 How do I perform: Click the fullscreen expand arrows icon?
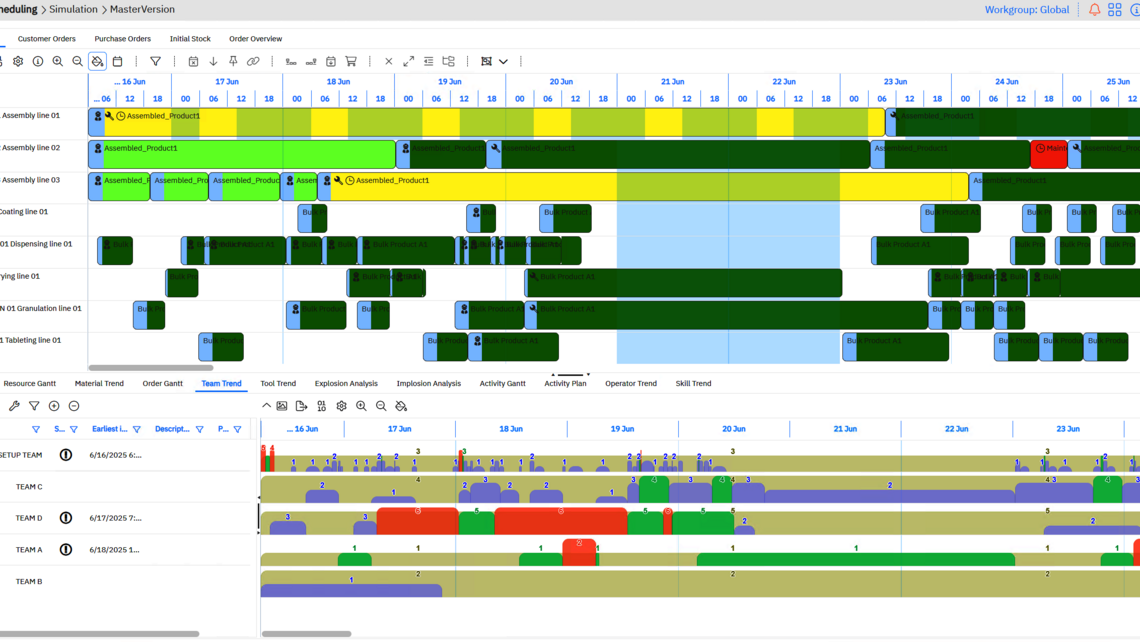pyautogui.click(x=408, y=62)
